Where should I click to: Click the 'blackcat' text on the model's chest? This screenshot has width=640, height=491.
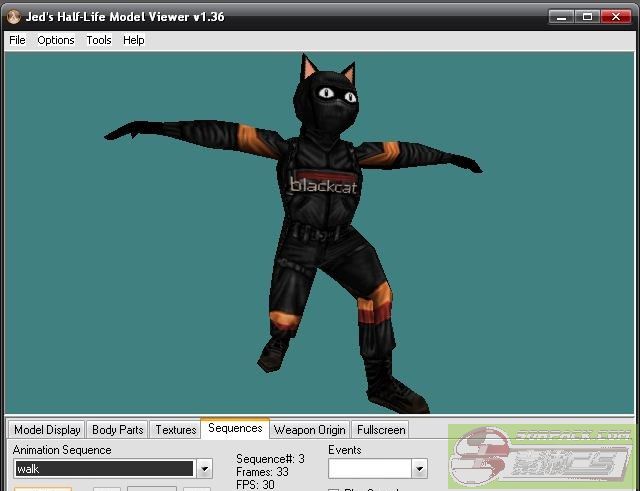click(320, 184)
